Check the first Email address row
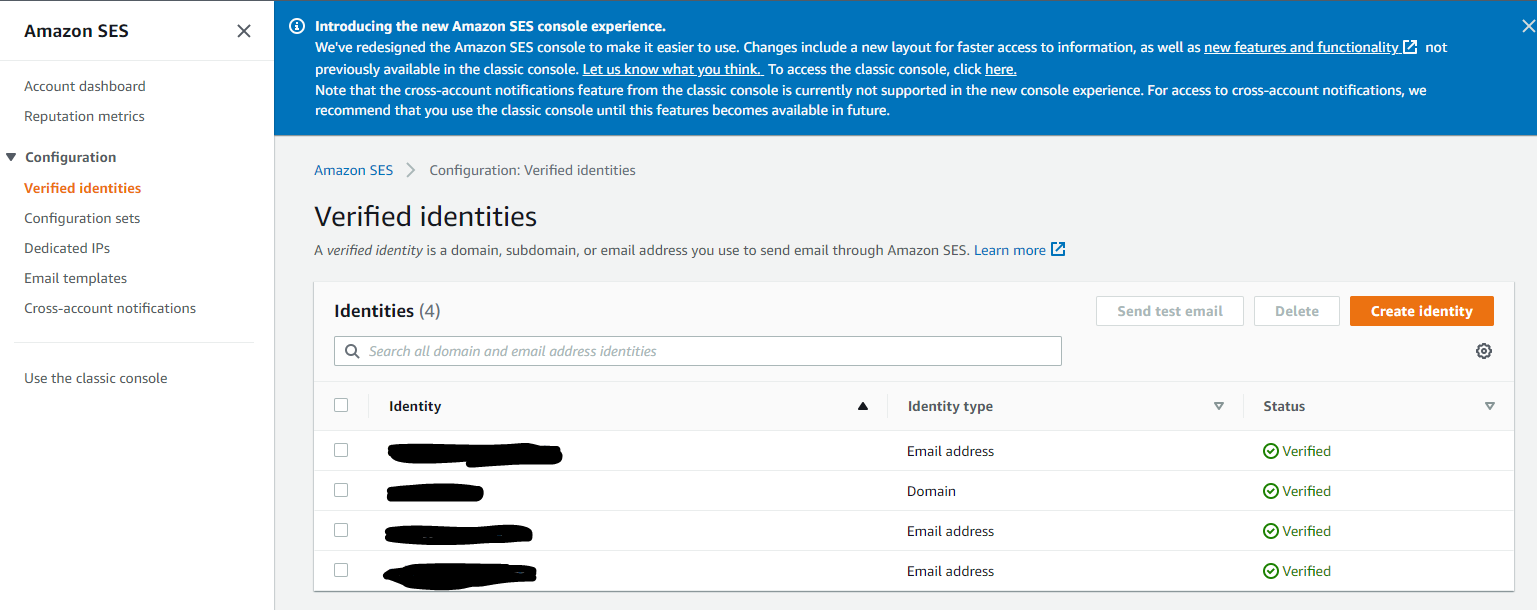 [x=341, y=450]
